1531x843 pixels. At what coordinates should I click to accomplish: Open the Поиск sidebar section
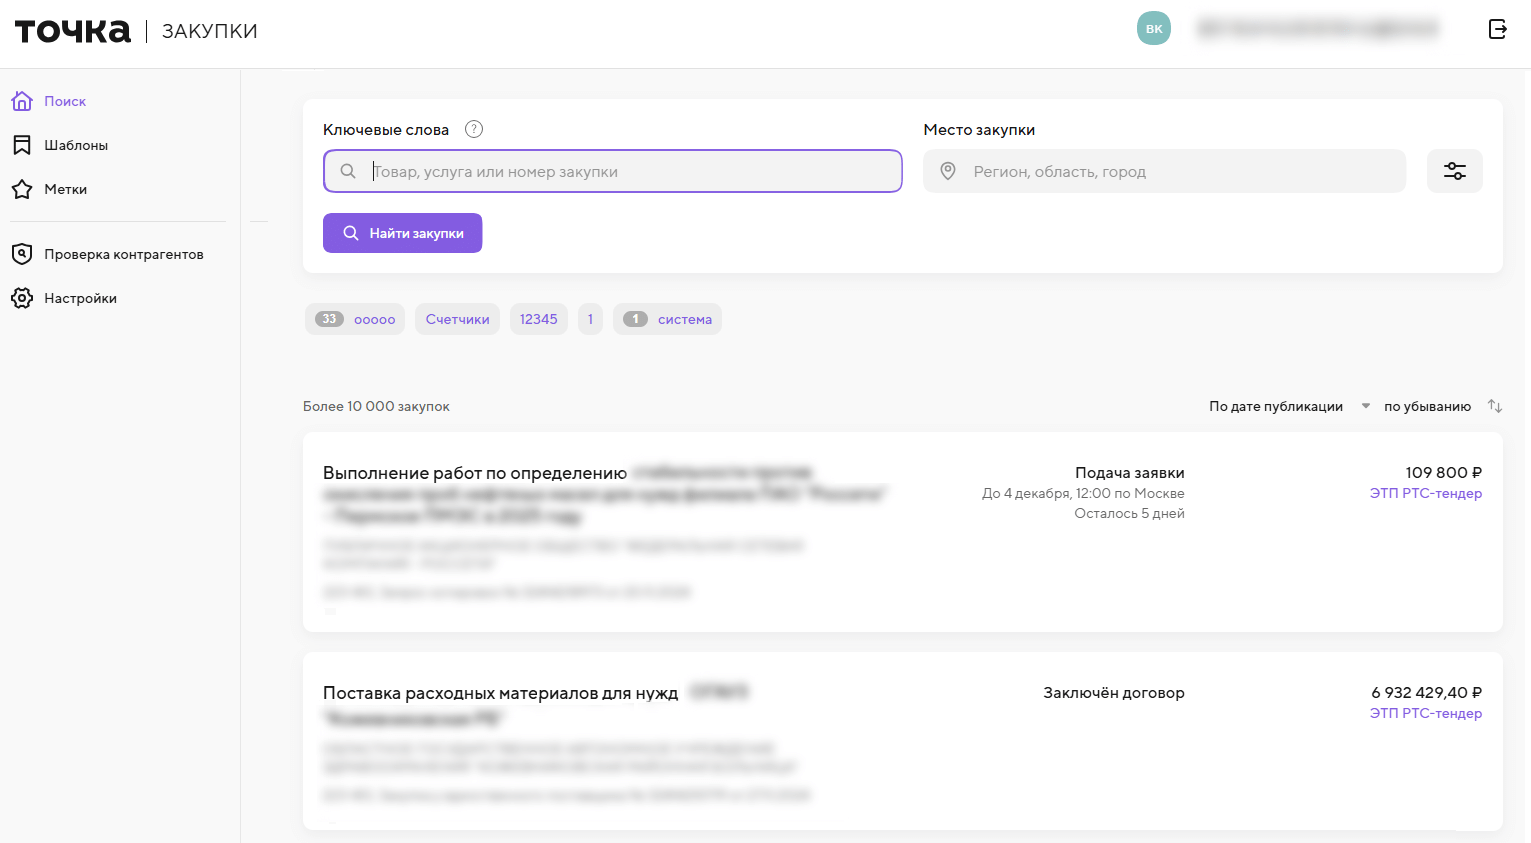(x=65, y=101)
